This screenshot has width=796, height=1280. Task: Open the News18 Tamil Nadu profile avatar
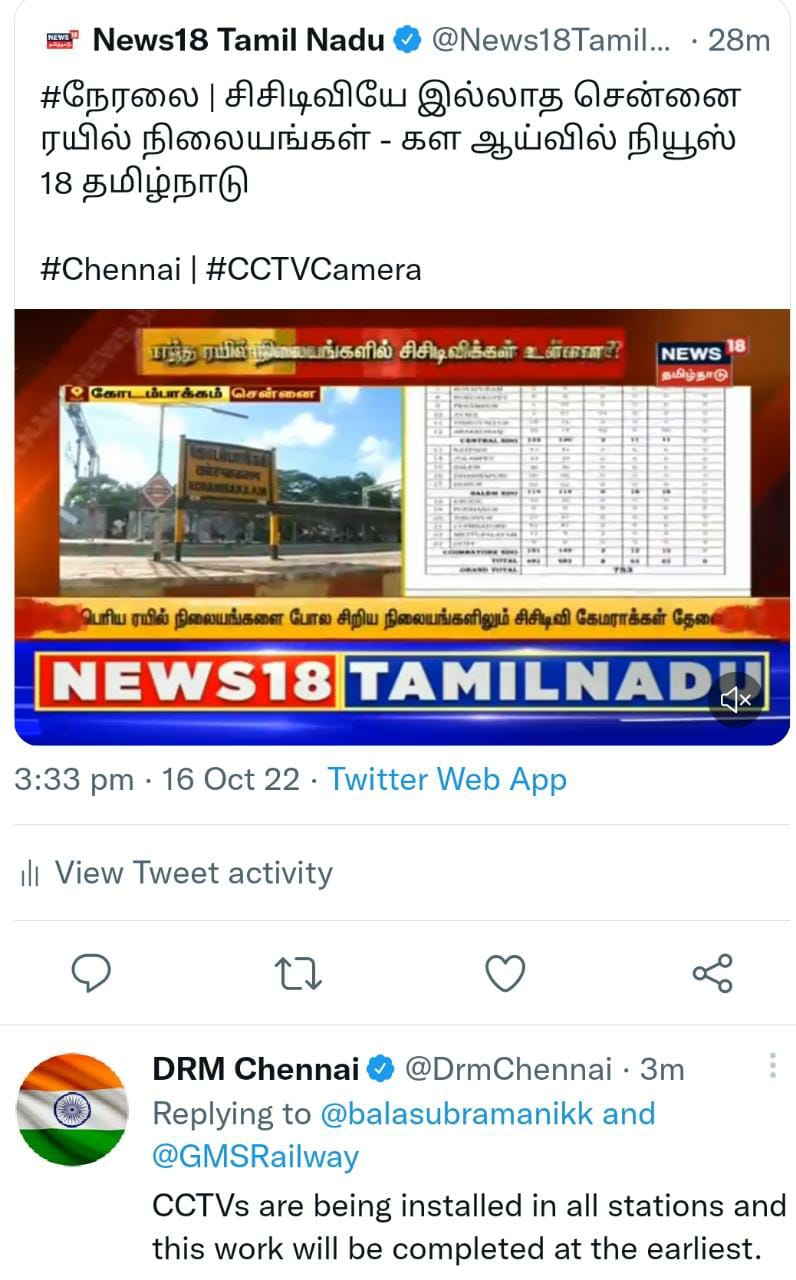click(x=61, y=41)
